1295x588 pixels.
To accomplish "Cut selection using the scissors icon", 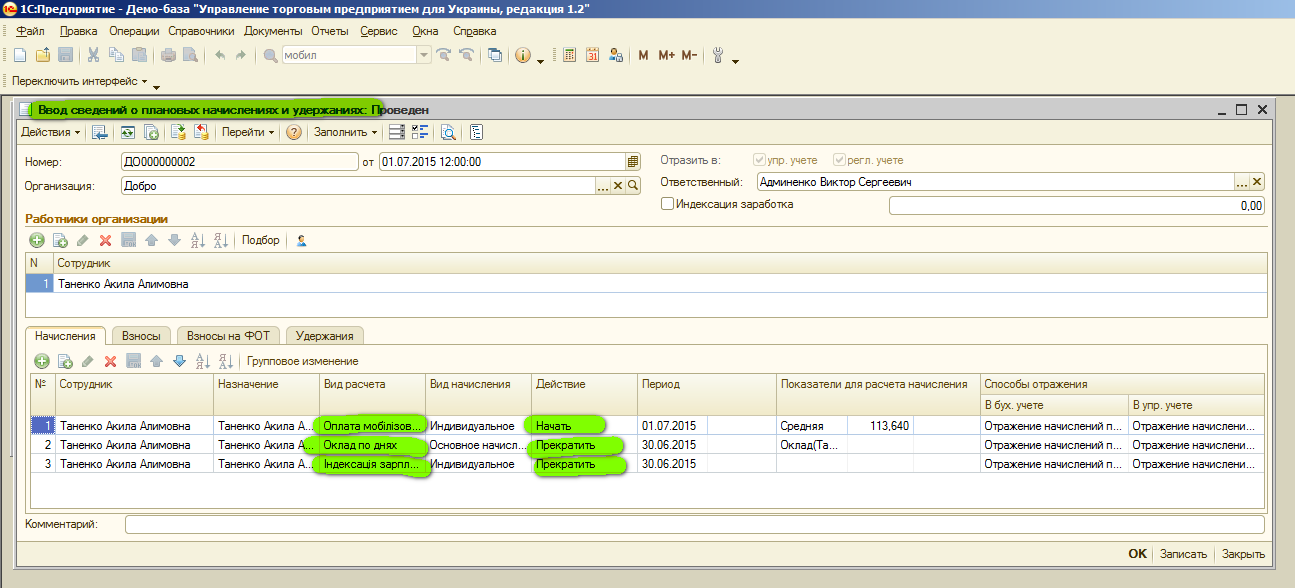I will click(93, 55).
